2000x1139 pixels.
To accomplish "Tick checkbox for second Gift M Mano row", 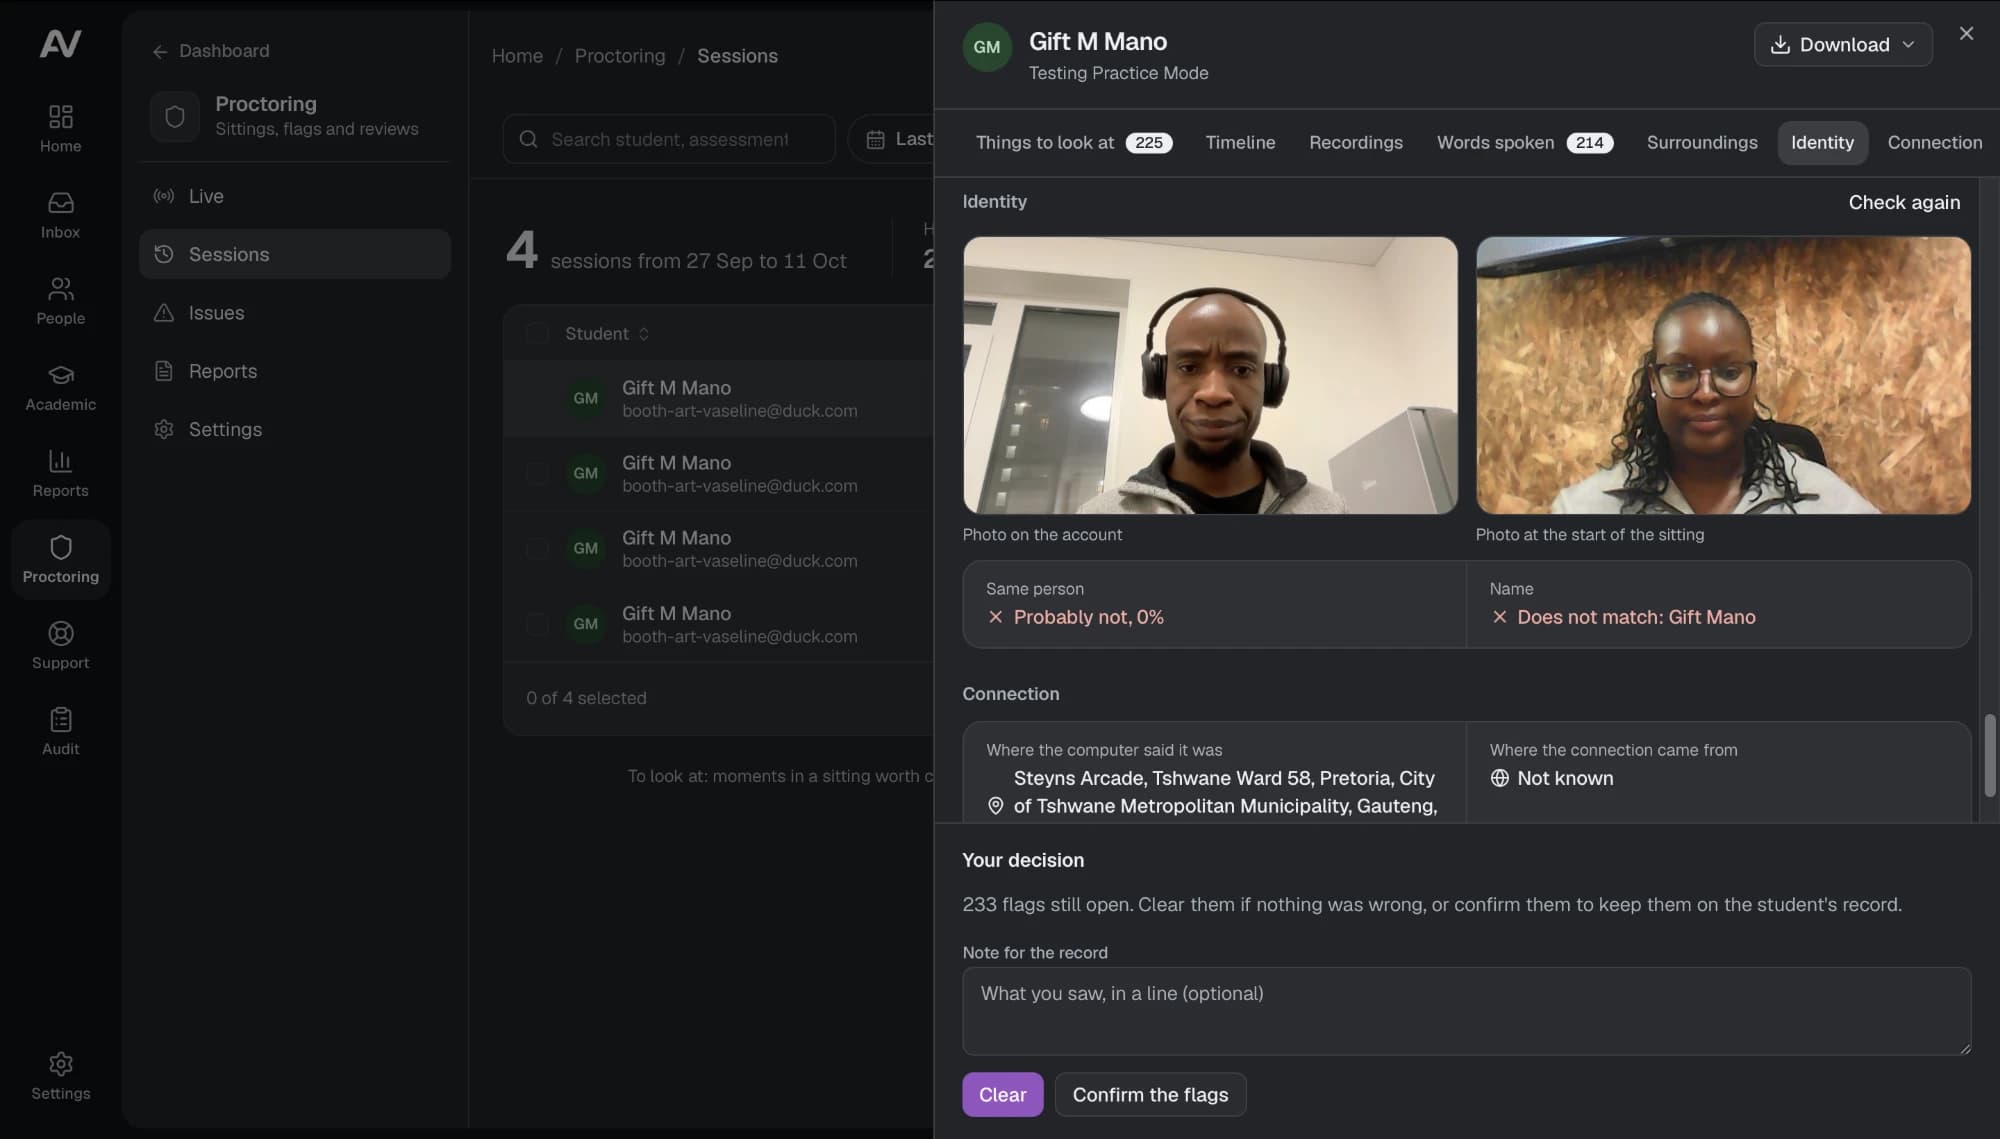I will click(537, 473).
